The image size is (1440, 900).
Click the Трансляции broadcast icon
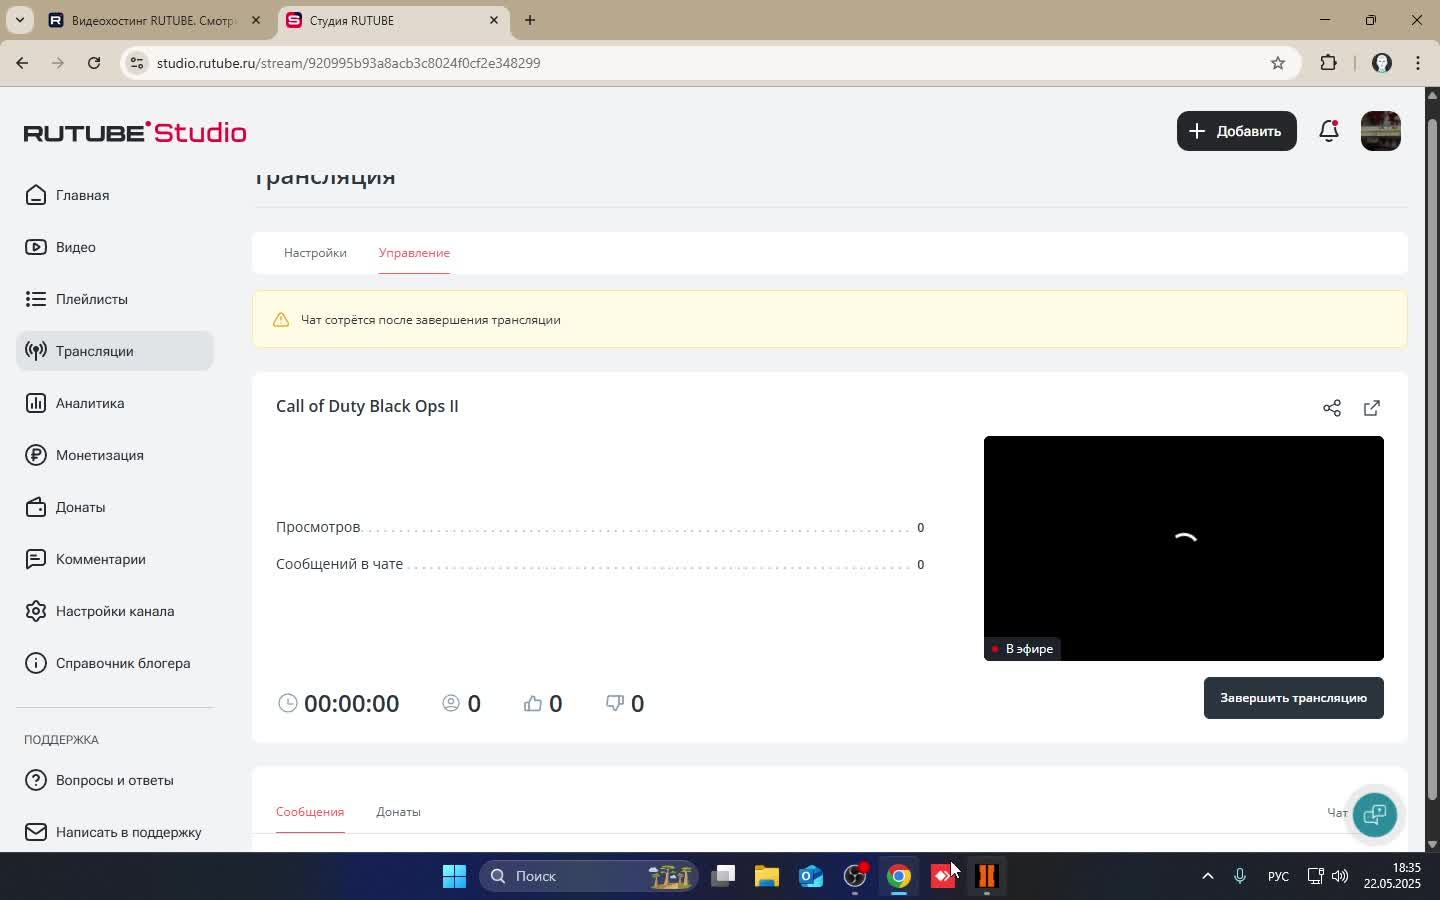pos(36,351)
